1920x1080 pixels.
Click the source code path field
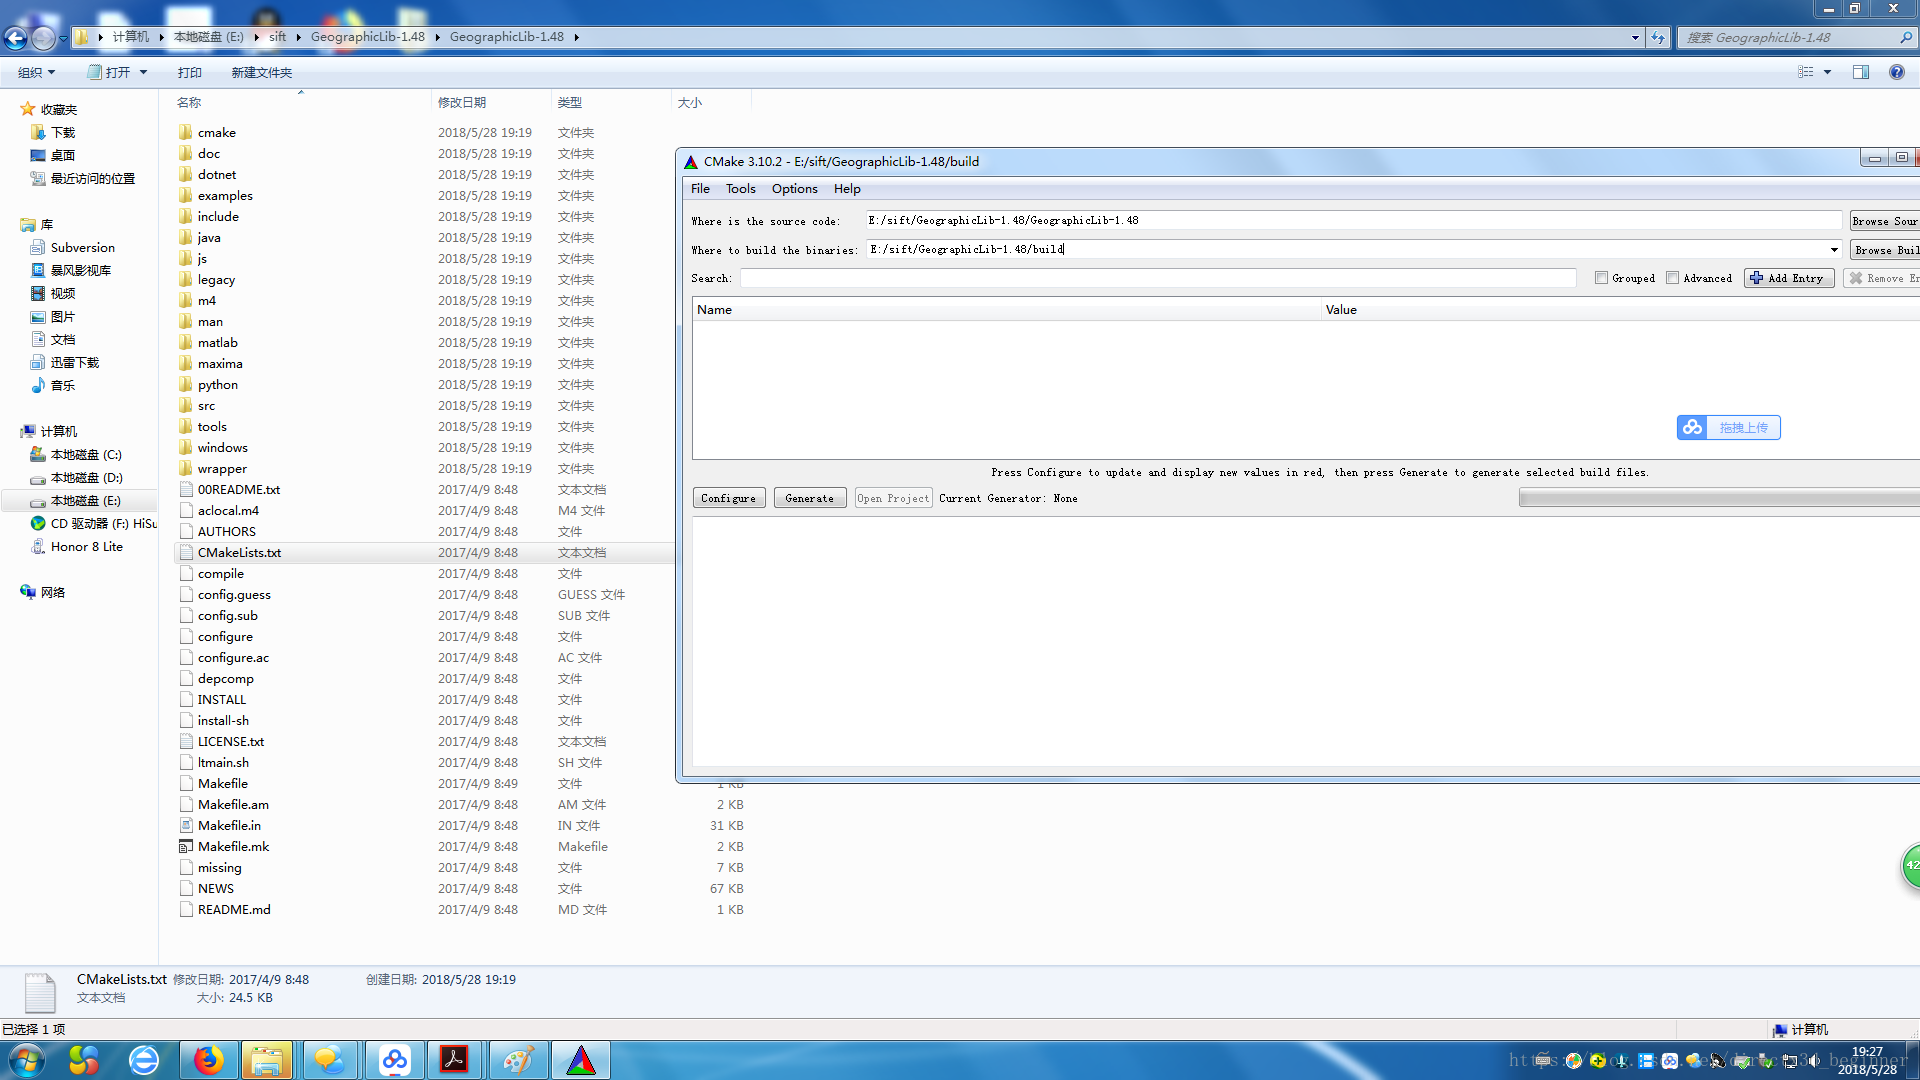tap(1353, 220)
